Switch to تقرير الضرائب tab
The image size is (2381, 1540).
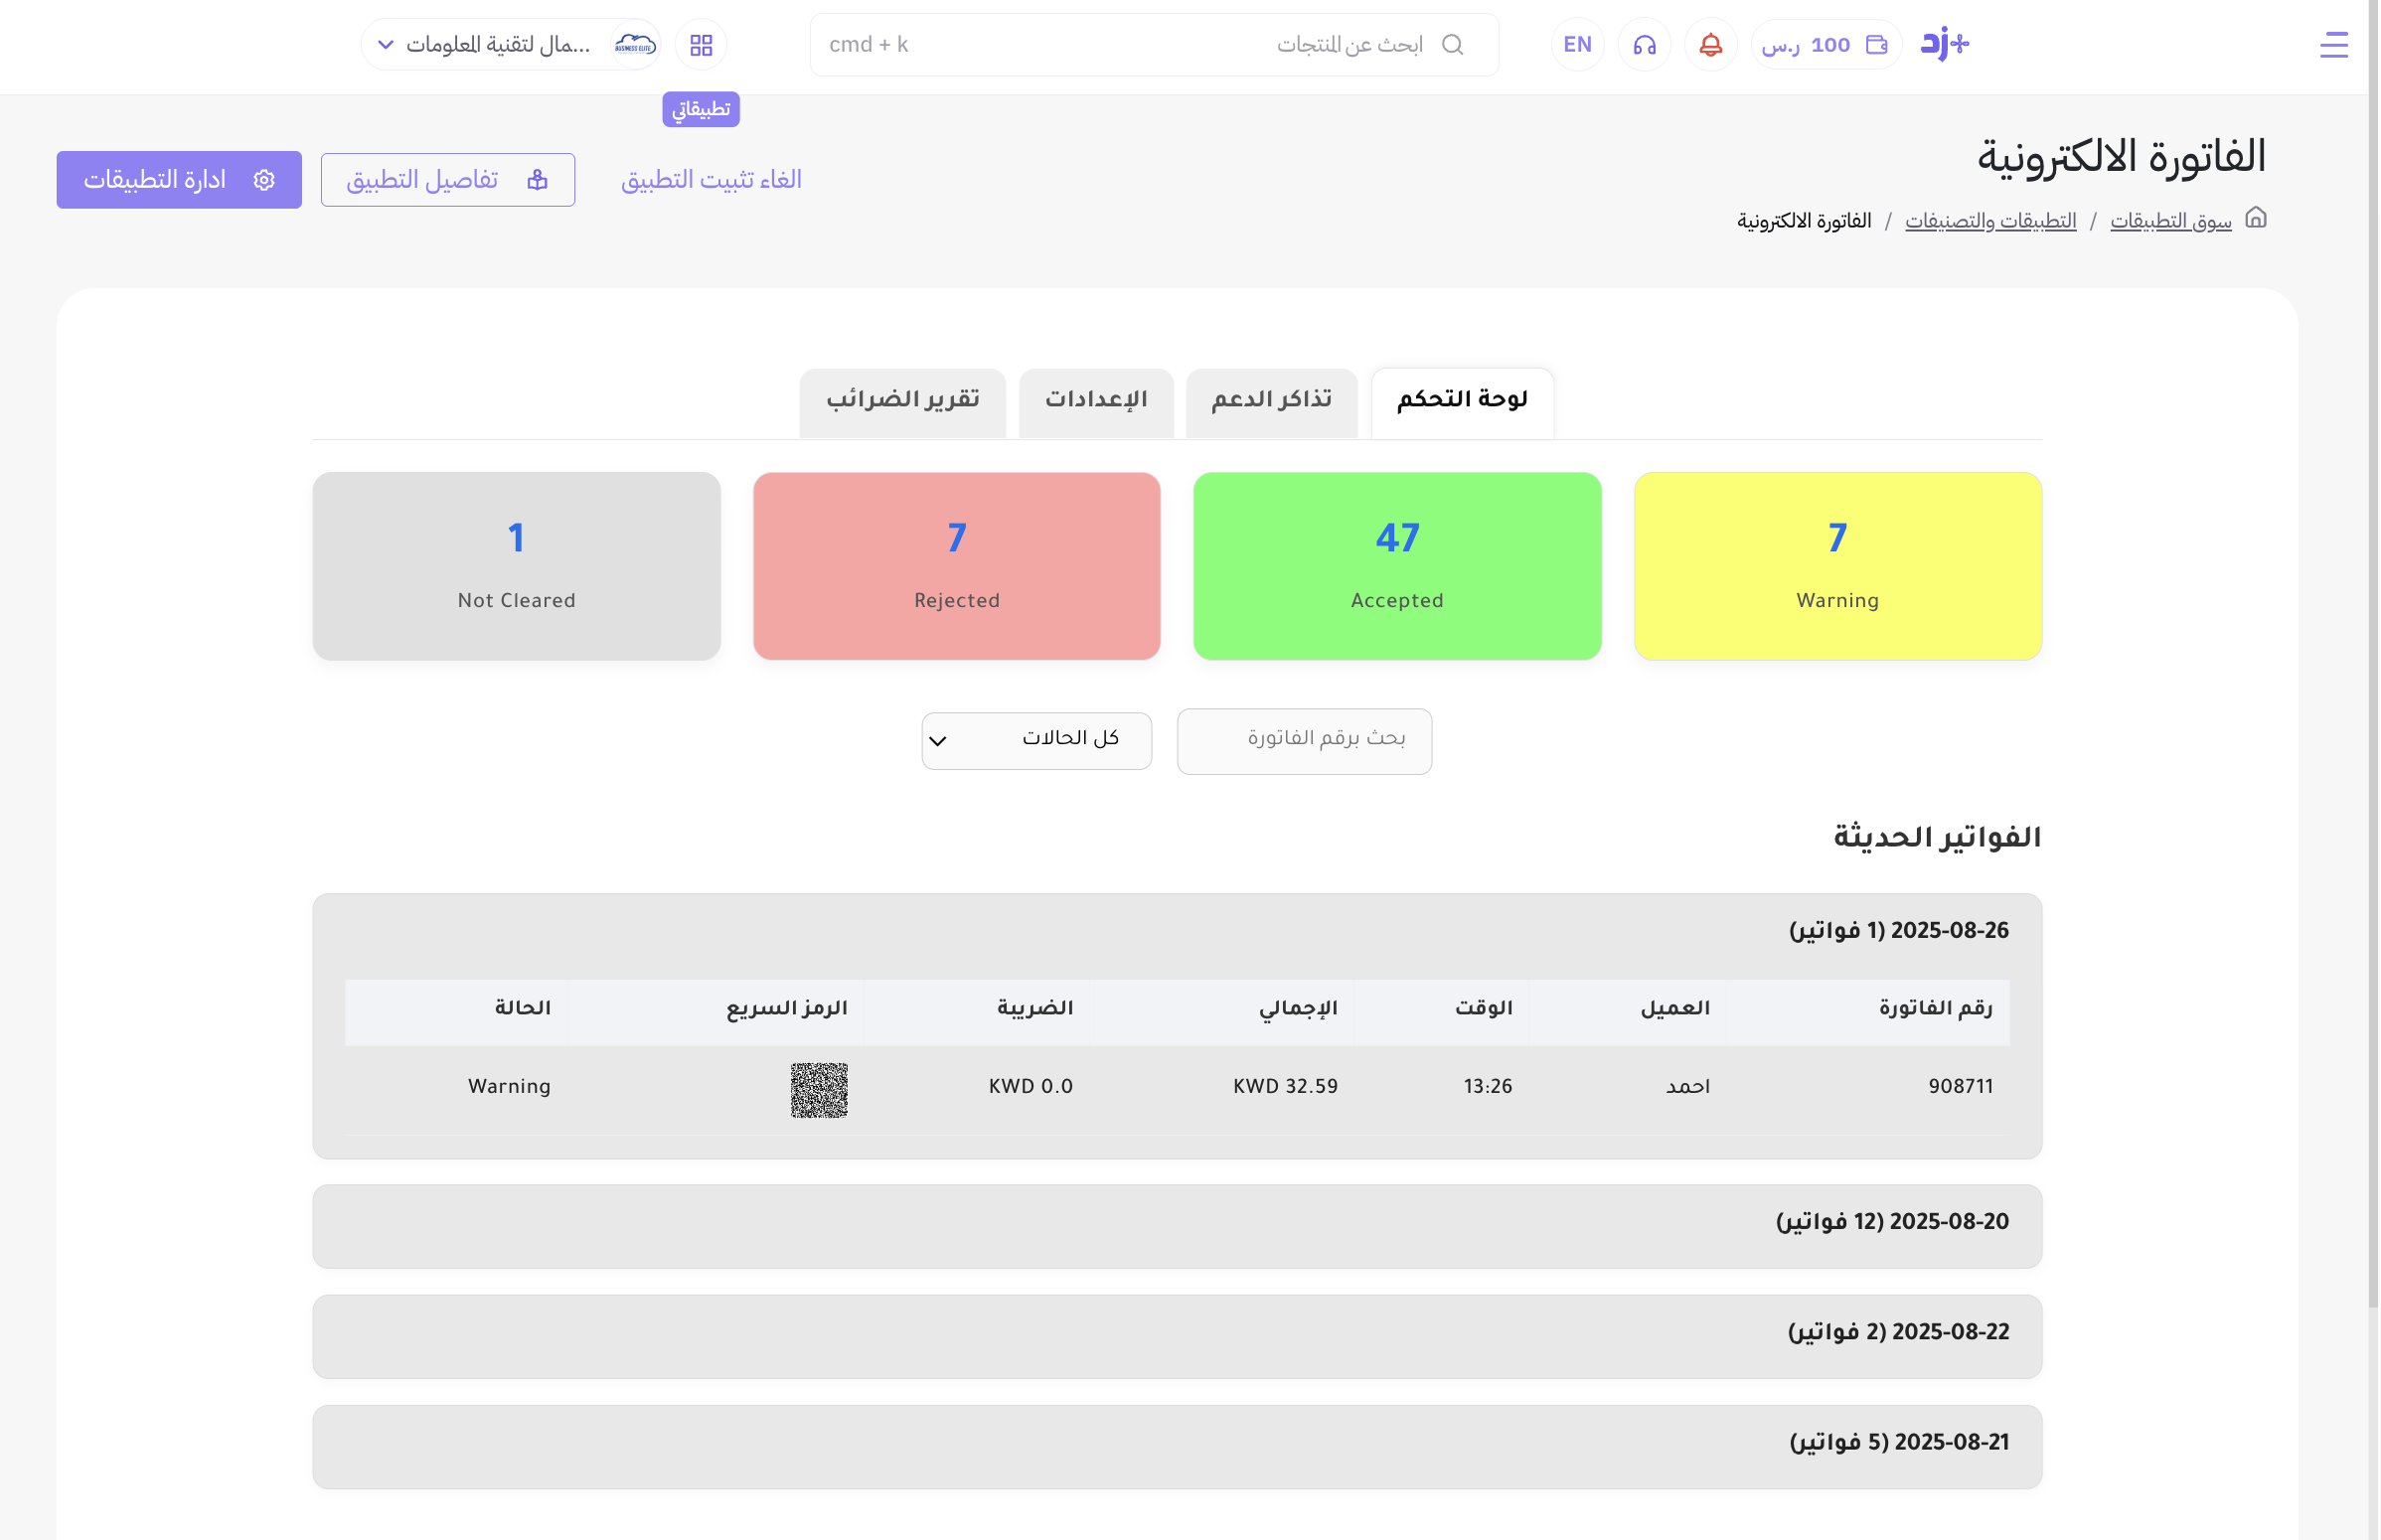[x=902, y=401]
